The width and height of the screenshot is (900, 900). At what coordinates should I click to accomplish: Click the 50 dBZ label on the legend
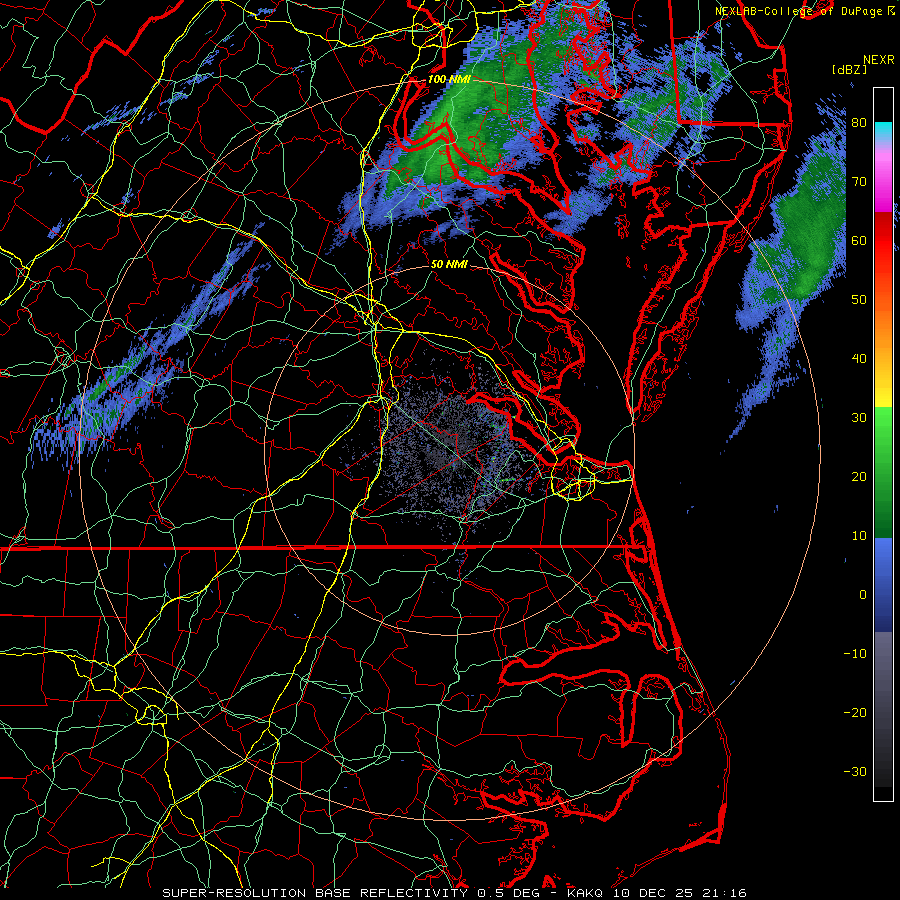(x=859, y=300)
